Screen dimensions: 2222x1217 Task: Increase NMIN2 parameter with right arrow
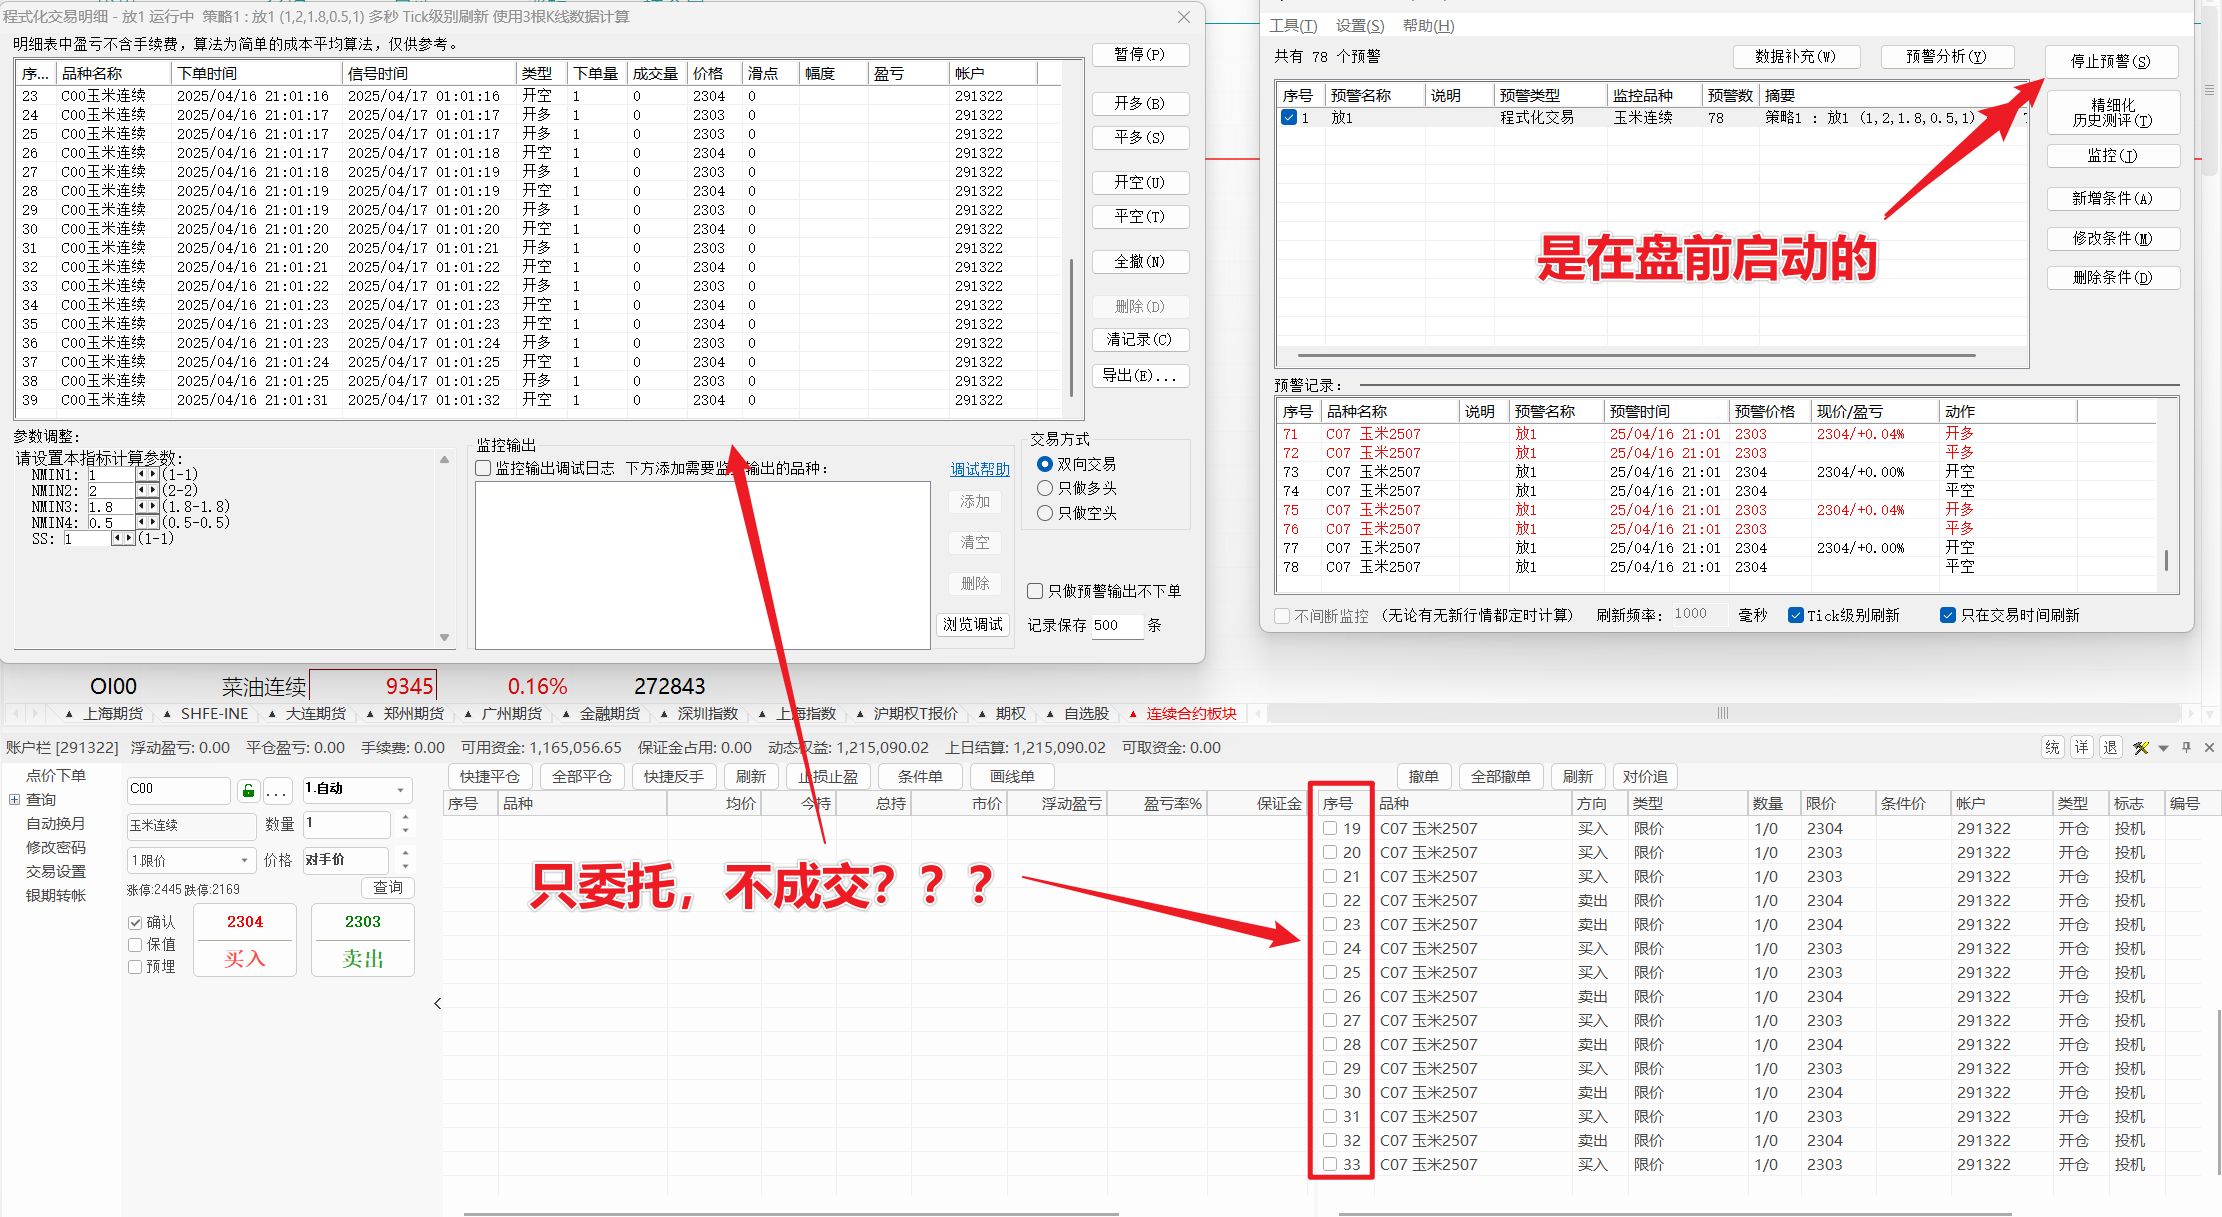point(153,491)
